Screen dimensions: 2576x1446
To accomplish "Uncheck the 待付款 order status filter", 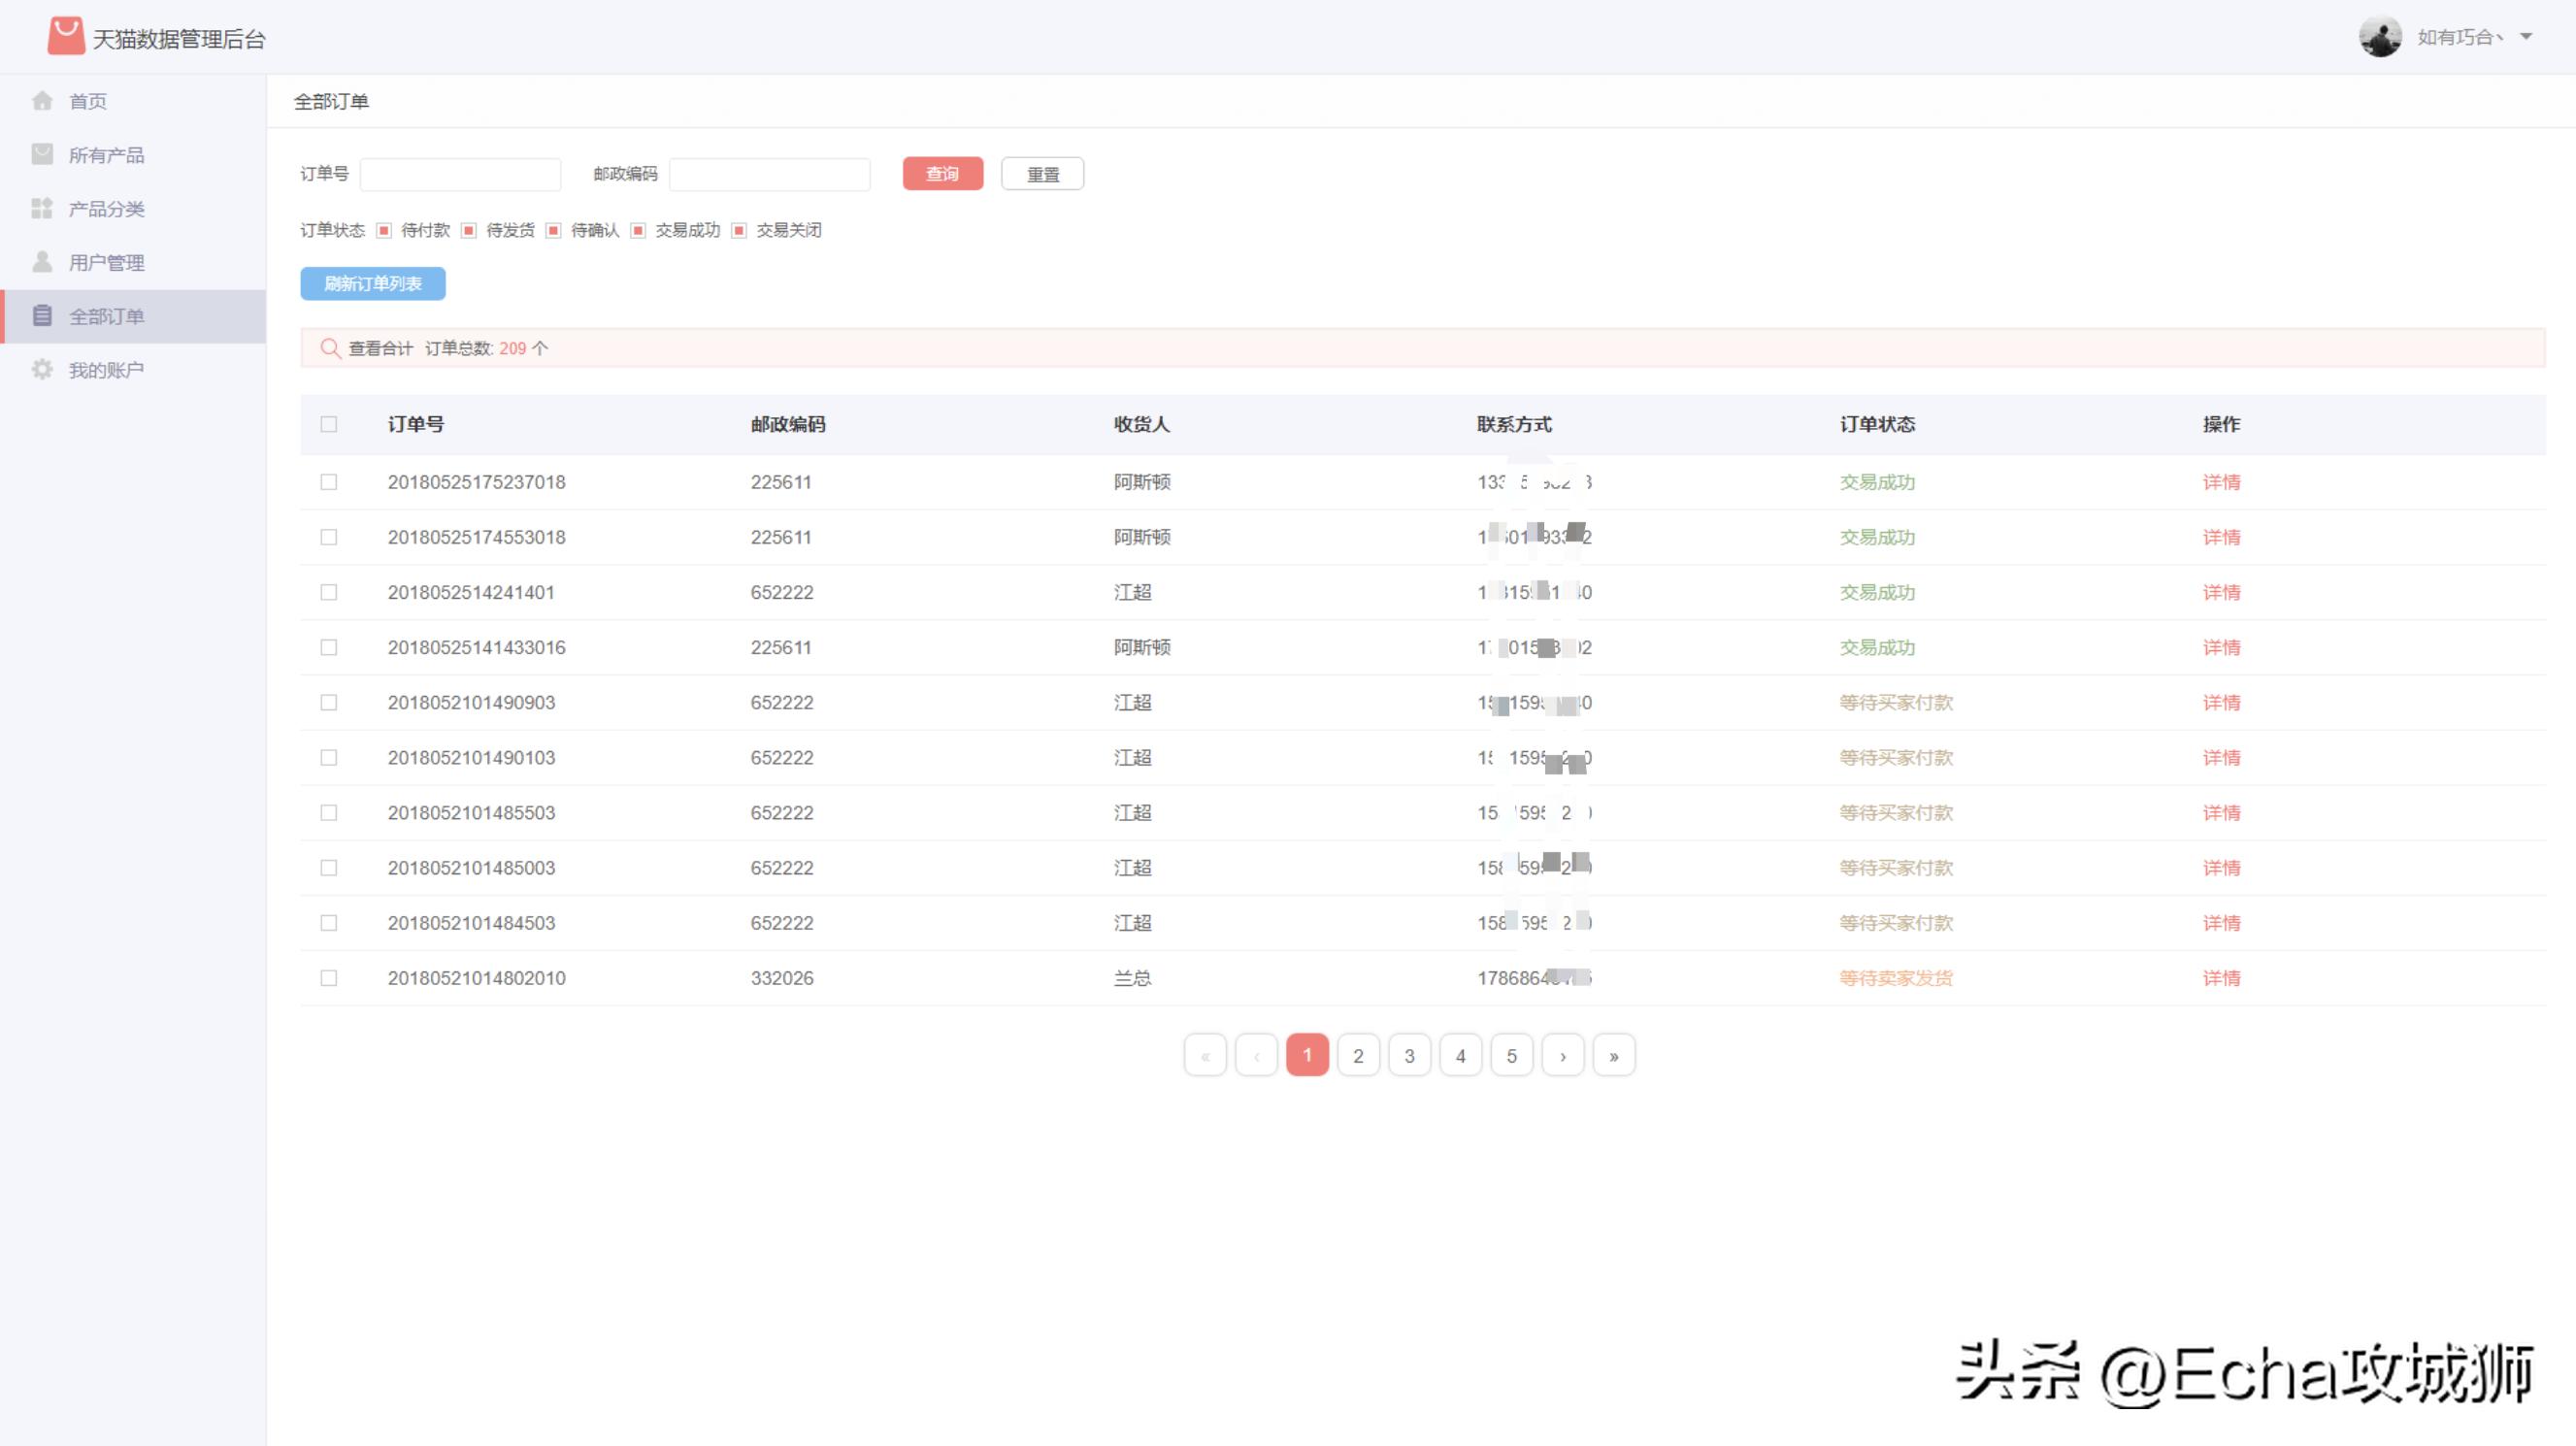I will point(382,230).
